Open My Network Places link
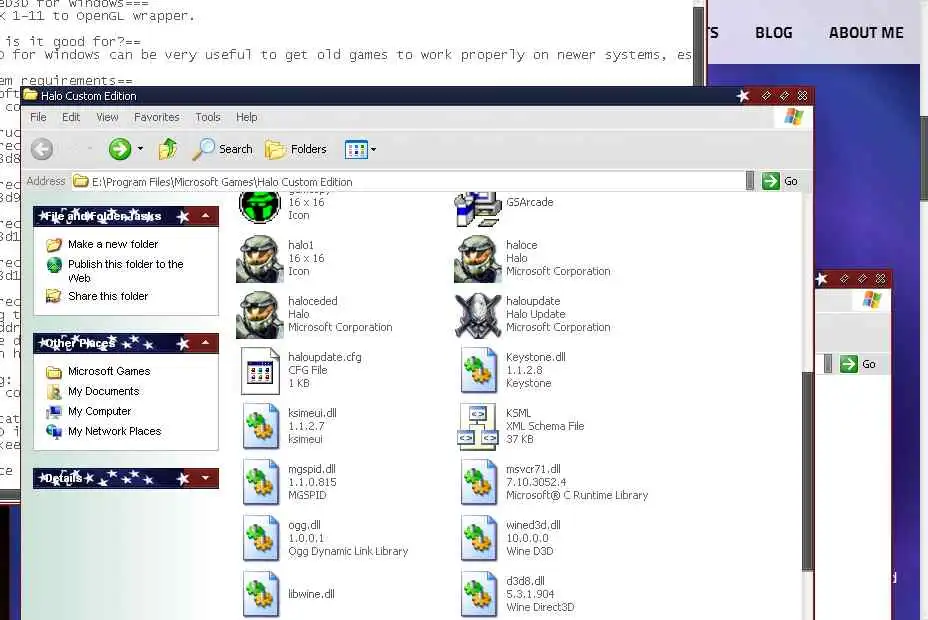The width and height of the screenshot is (928, 620). pyautogui.click(x=114, y=432)
